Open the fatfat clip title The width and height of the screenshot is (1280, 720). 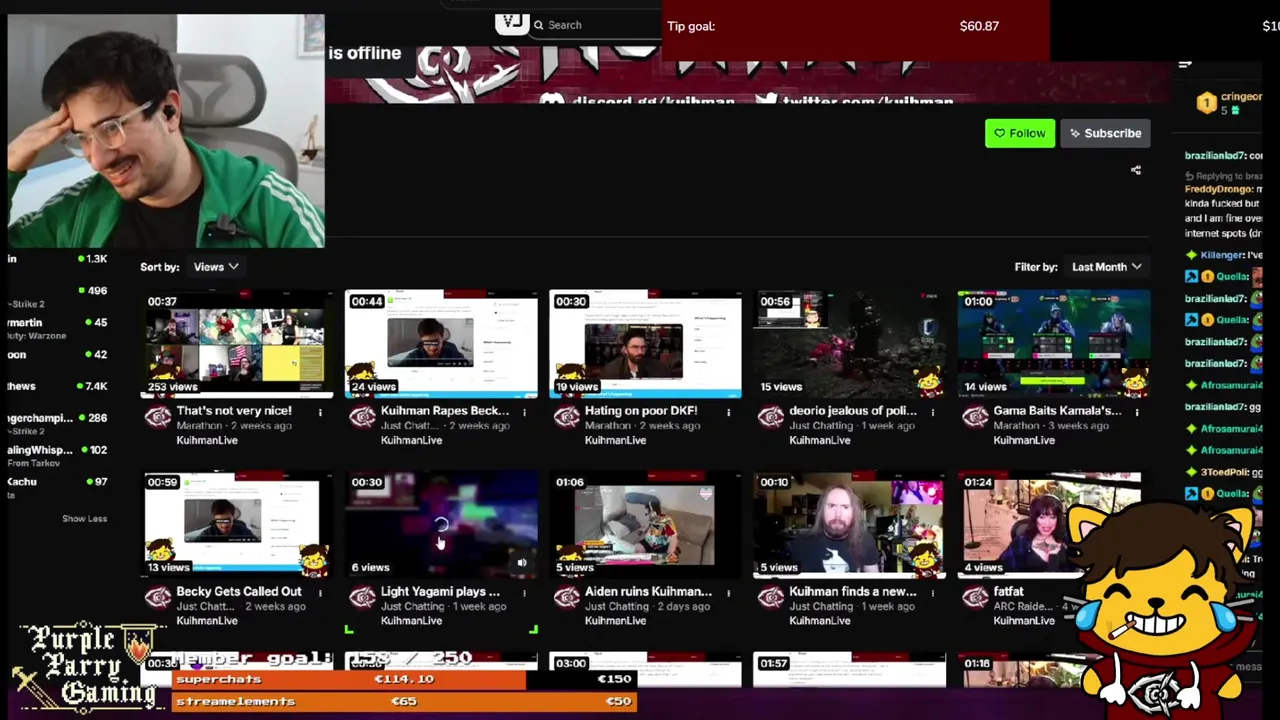click(1008, 592)
